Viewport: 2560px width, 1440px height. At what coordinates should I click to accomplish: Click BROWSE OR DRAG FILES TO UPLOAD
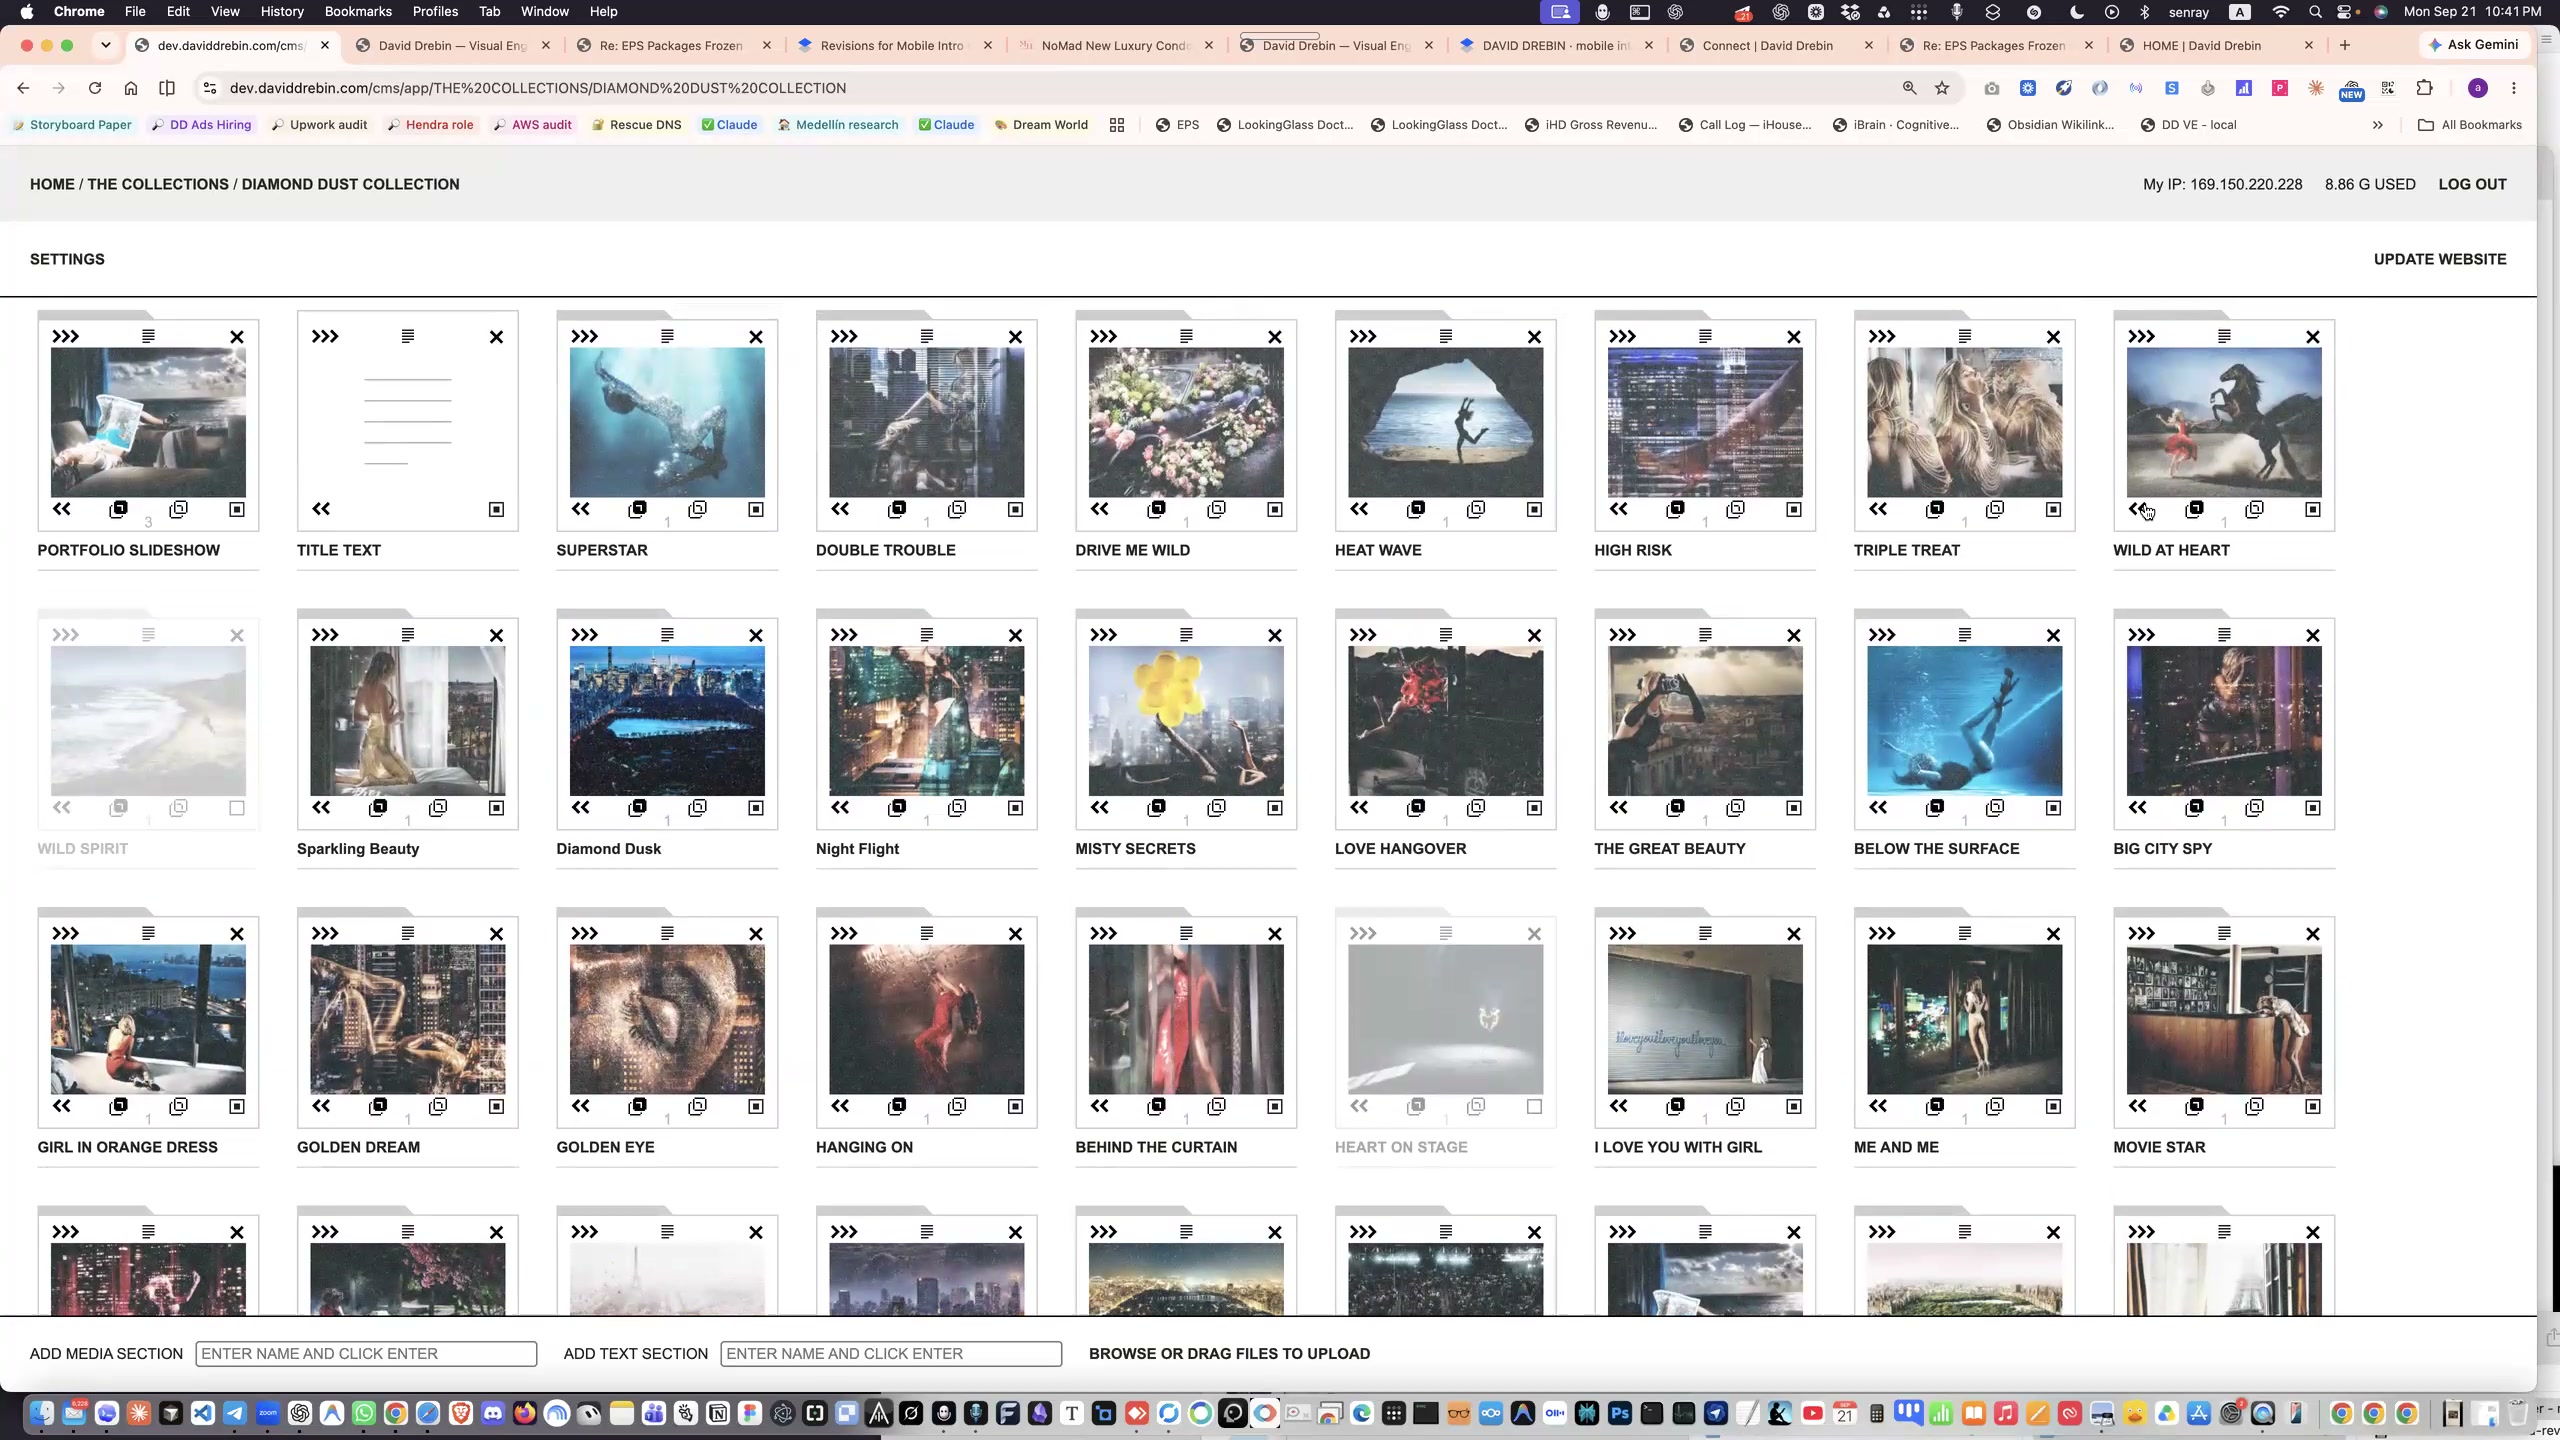click(x=1229, y=1353)
